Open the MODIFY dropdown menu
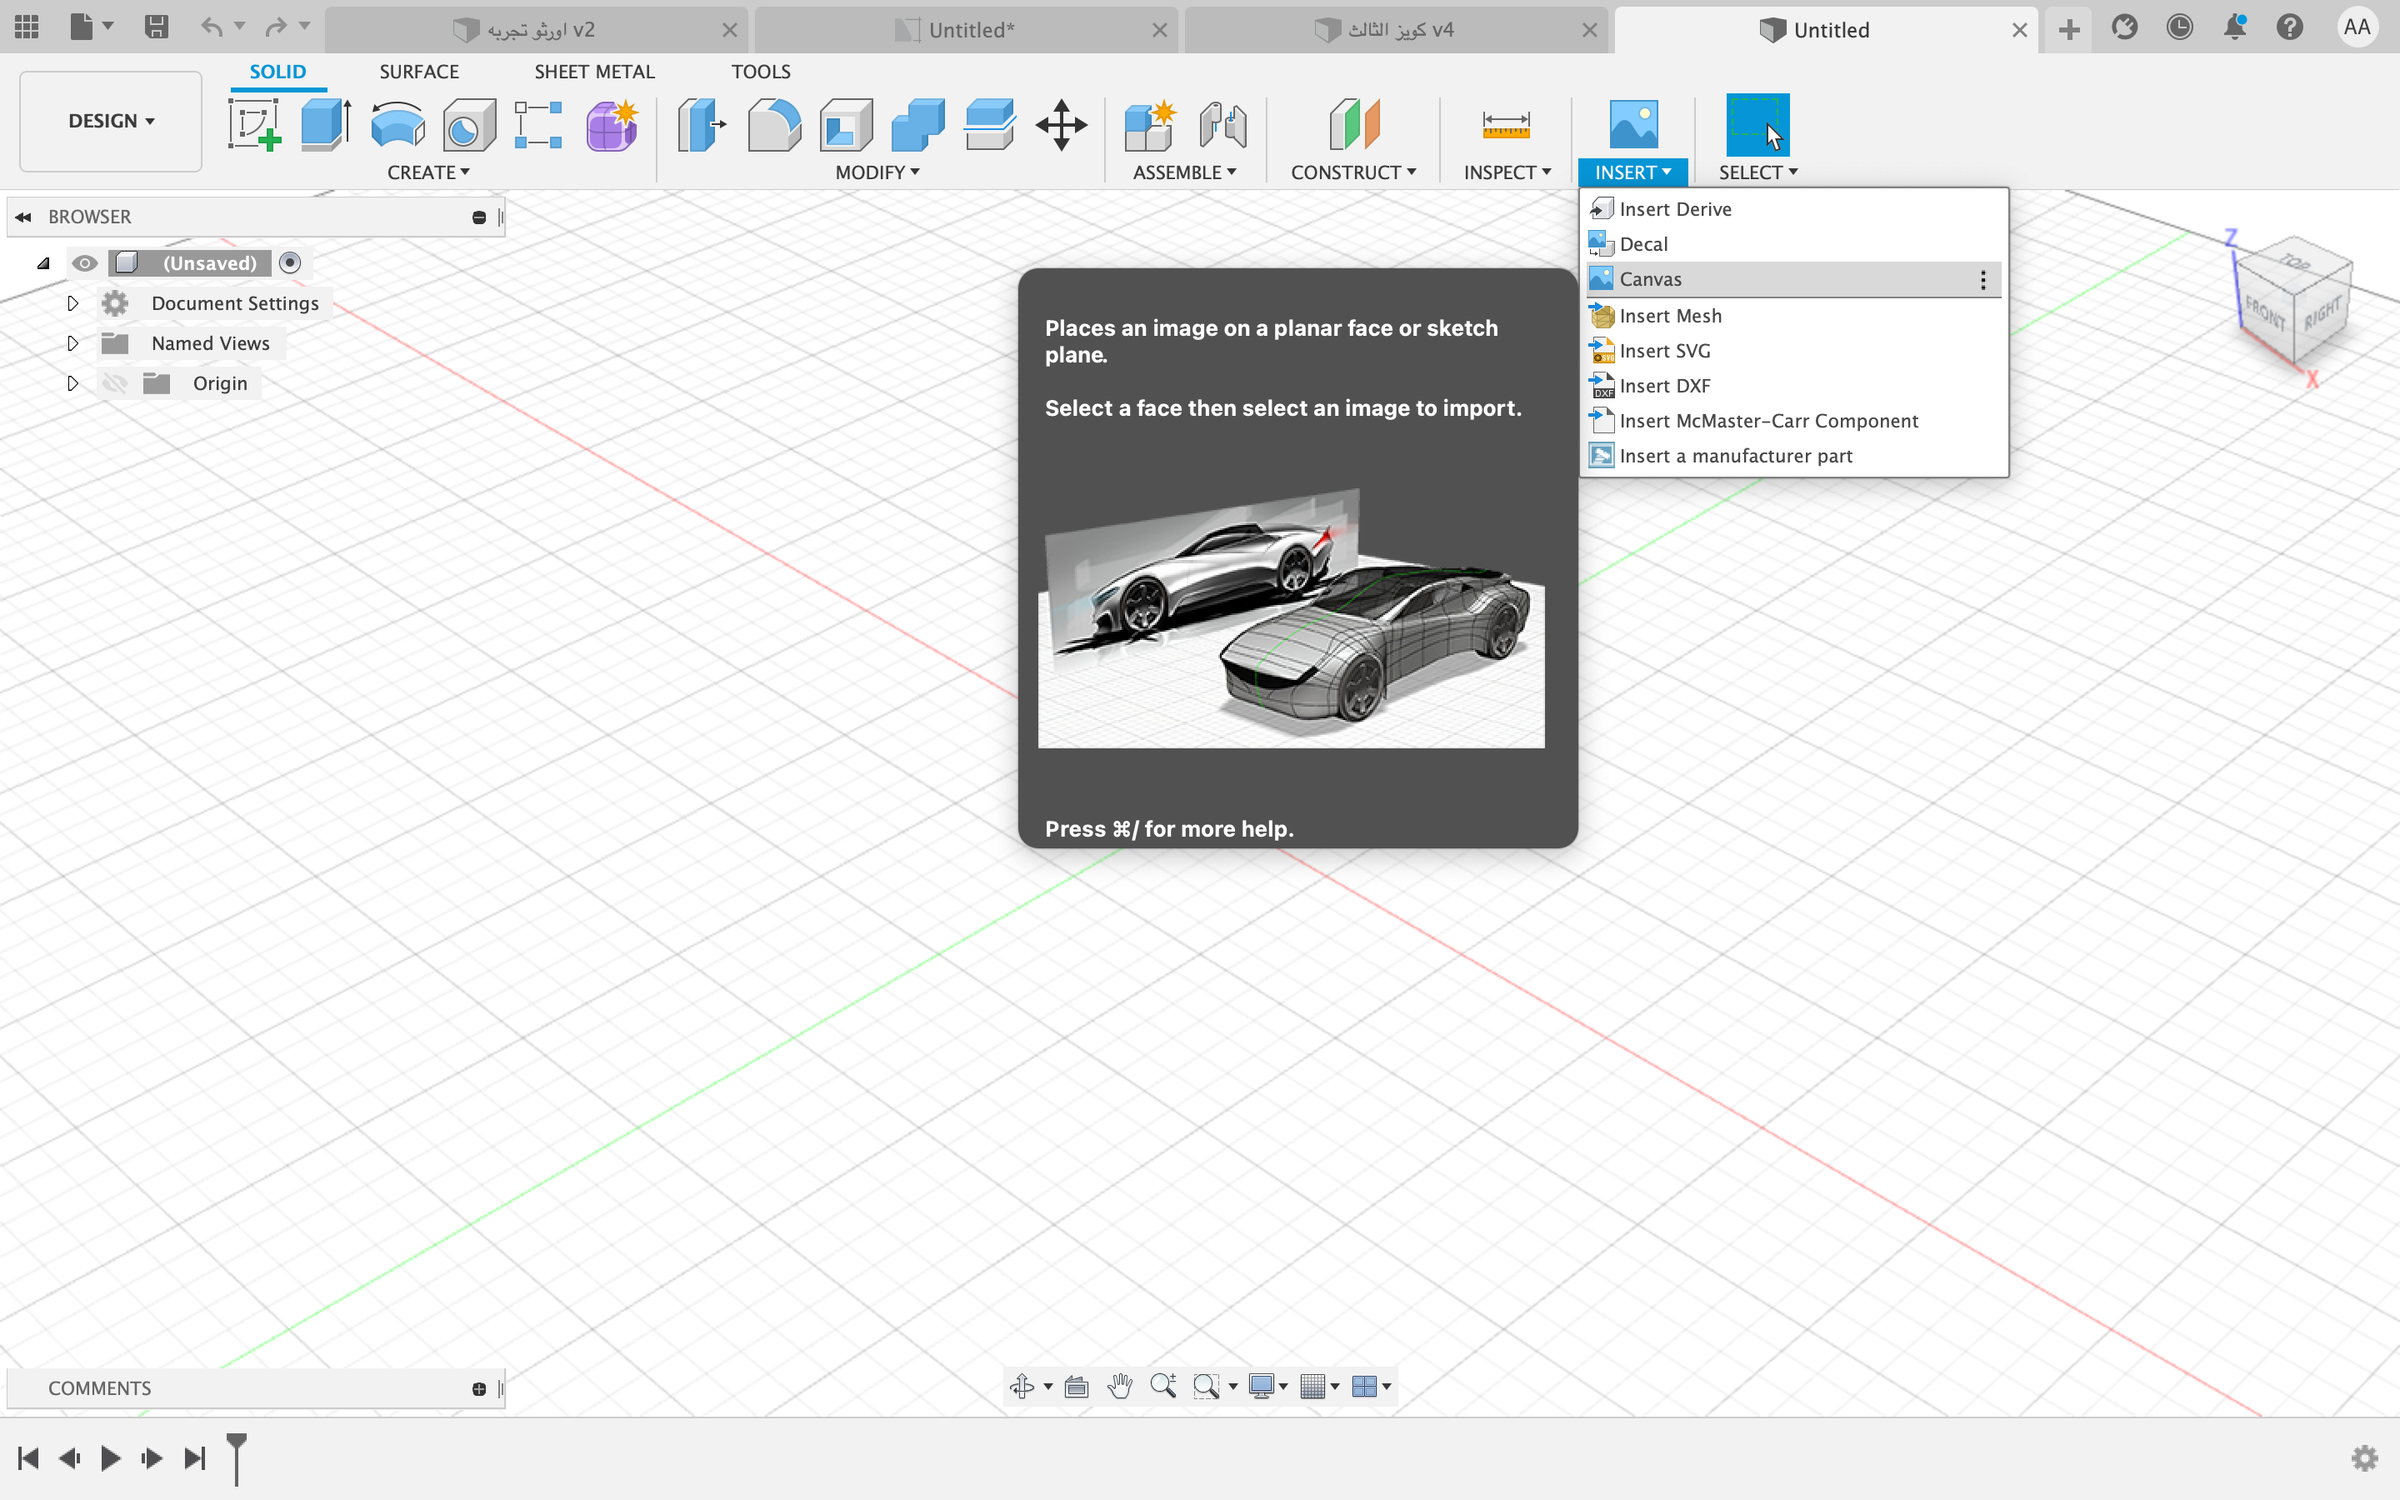2400x1500 pixels. (x=877, y=172)
